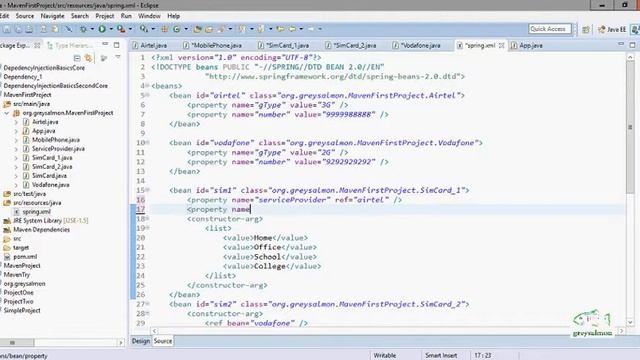Viewport: 640px width, 360px height.
Task: Toggle code folding at line 5 airtel bean
Action: click(x=148, y=95)
